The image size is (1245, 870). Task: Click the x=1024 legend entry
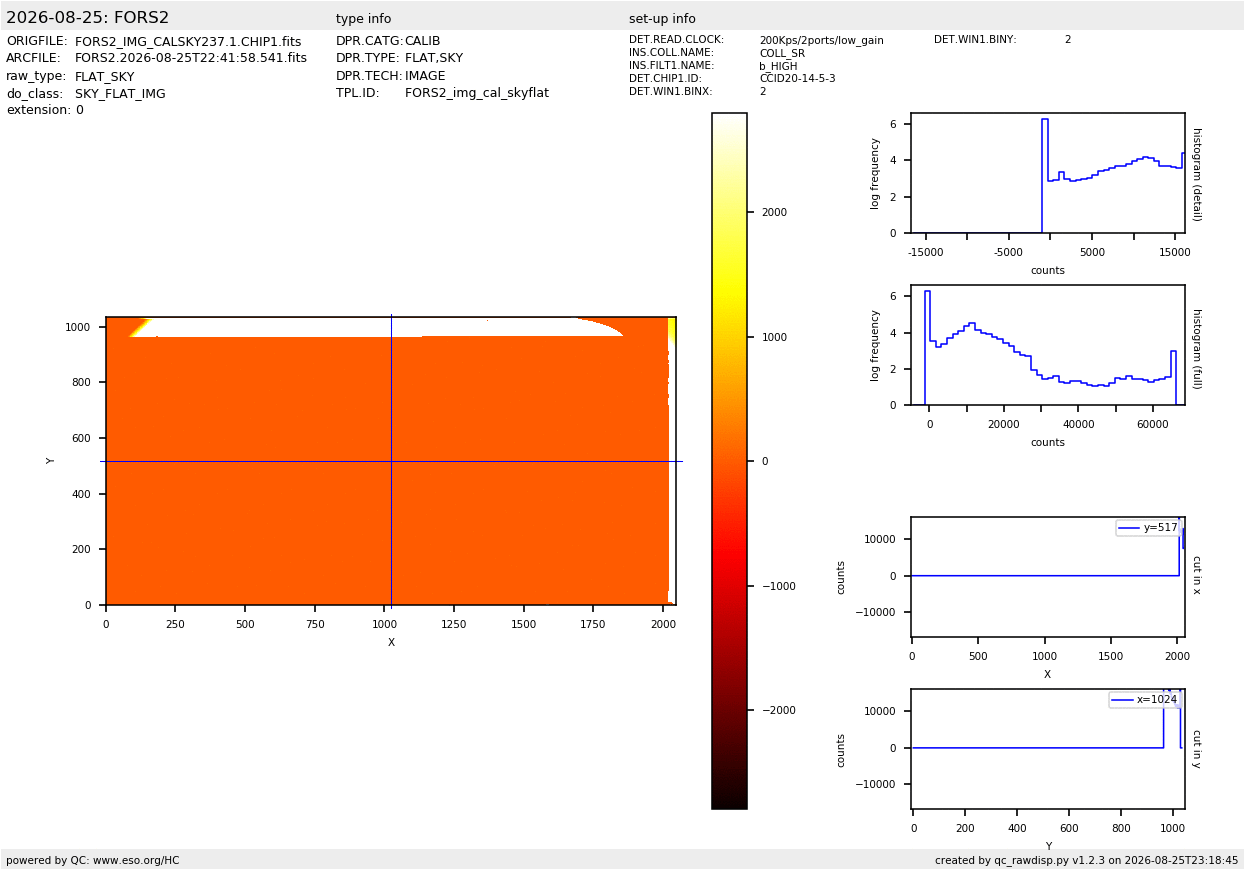pyautogui.click(x=1145, y=700)
